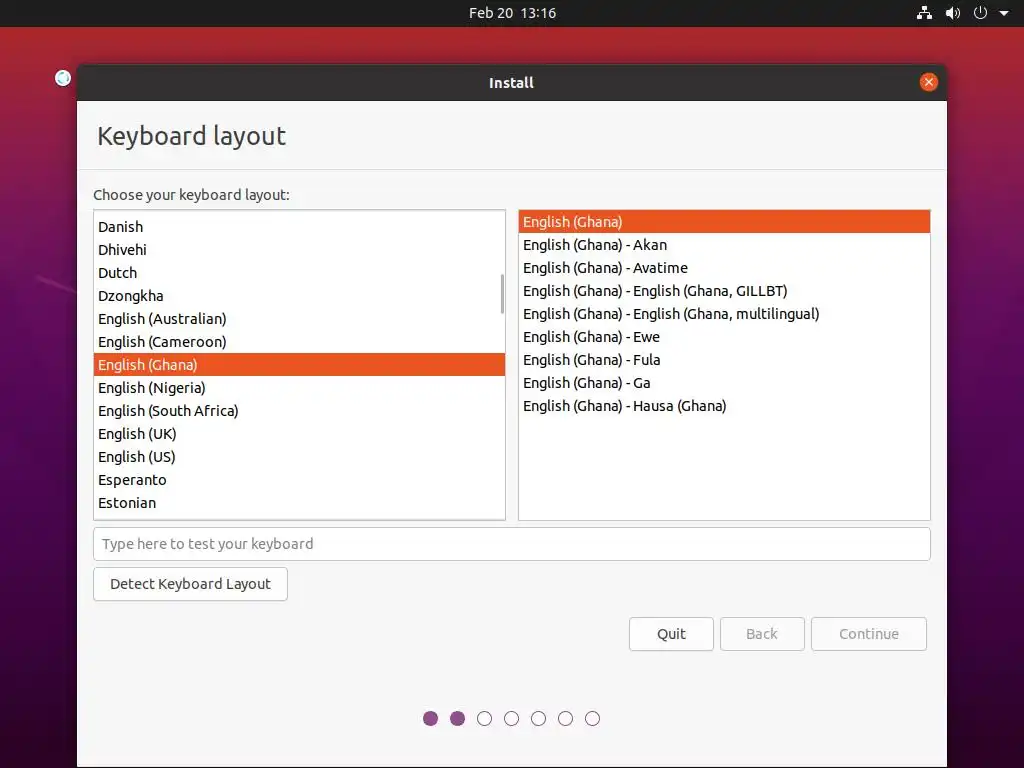Select English (Ghana) - Hausa (Ghana) variant
This screenshot has width=1024, height=768.
point(724,406)
